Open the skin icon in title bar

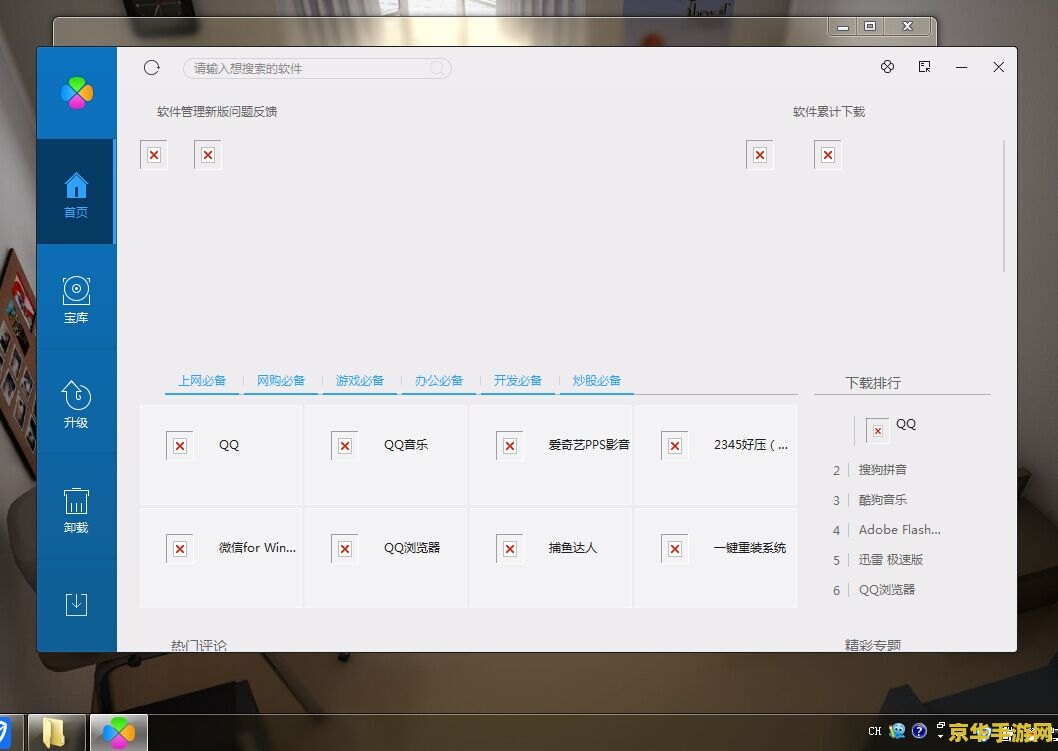pos(887,66)
